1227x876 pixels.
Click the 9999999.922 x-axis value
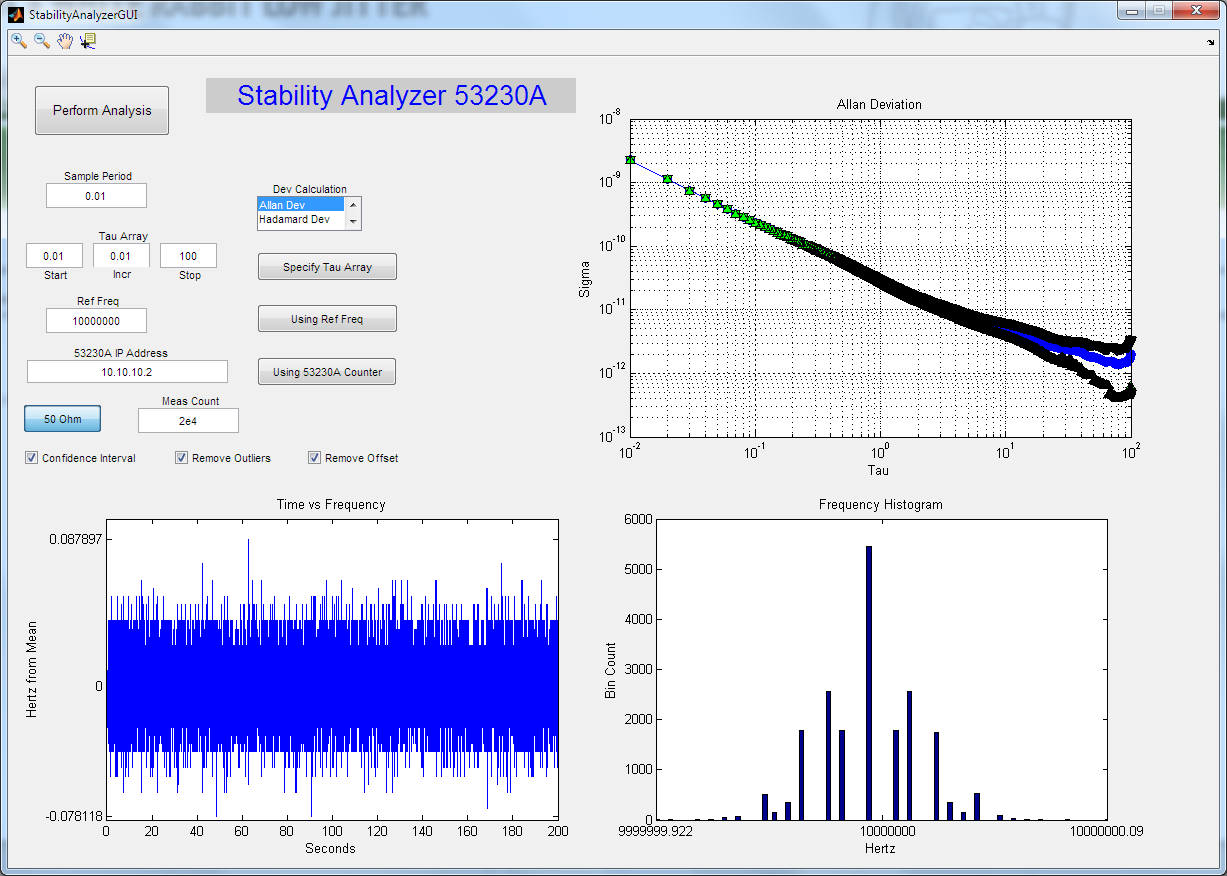[655, 830]
